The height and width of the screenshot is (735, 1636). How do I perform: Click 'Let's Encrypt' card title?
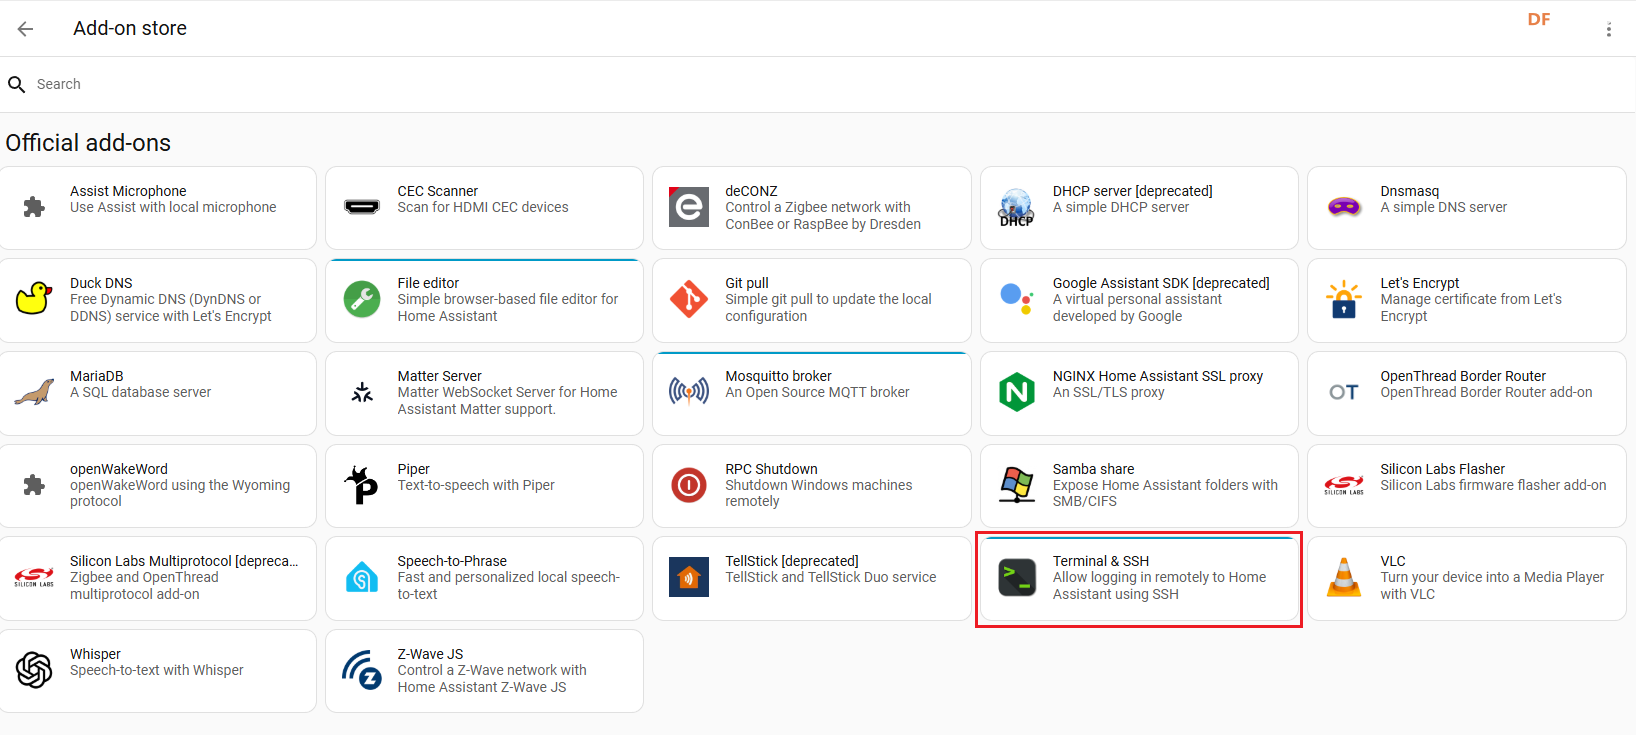pyautogui.click(x=1420, y=283)
